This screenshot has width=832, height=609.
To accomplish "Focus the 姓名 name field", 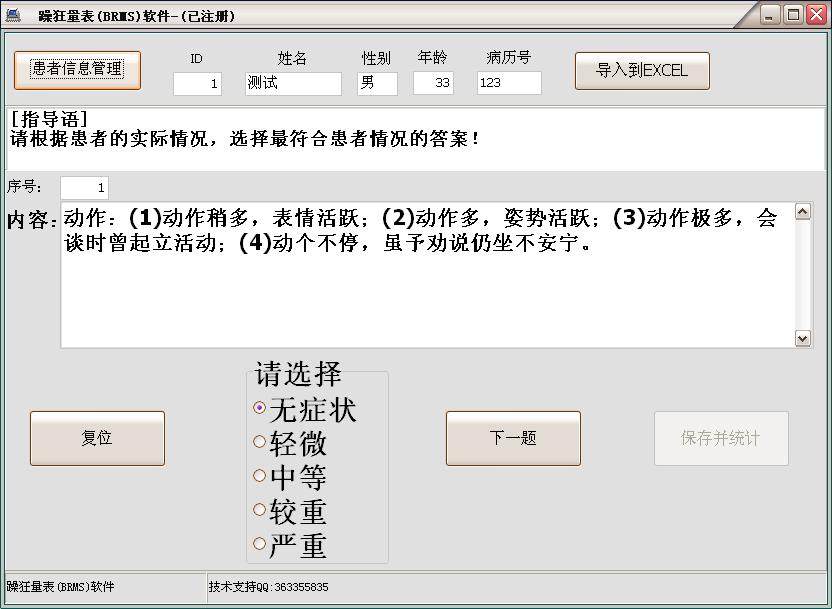I will tap(293, 84).
